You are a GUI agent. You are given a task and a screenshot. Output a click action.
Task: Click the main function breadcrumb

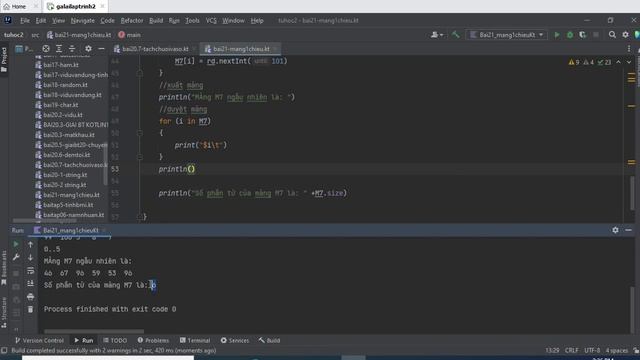[x=129, y=35]
